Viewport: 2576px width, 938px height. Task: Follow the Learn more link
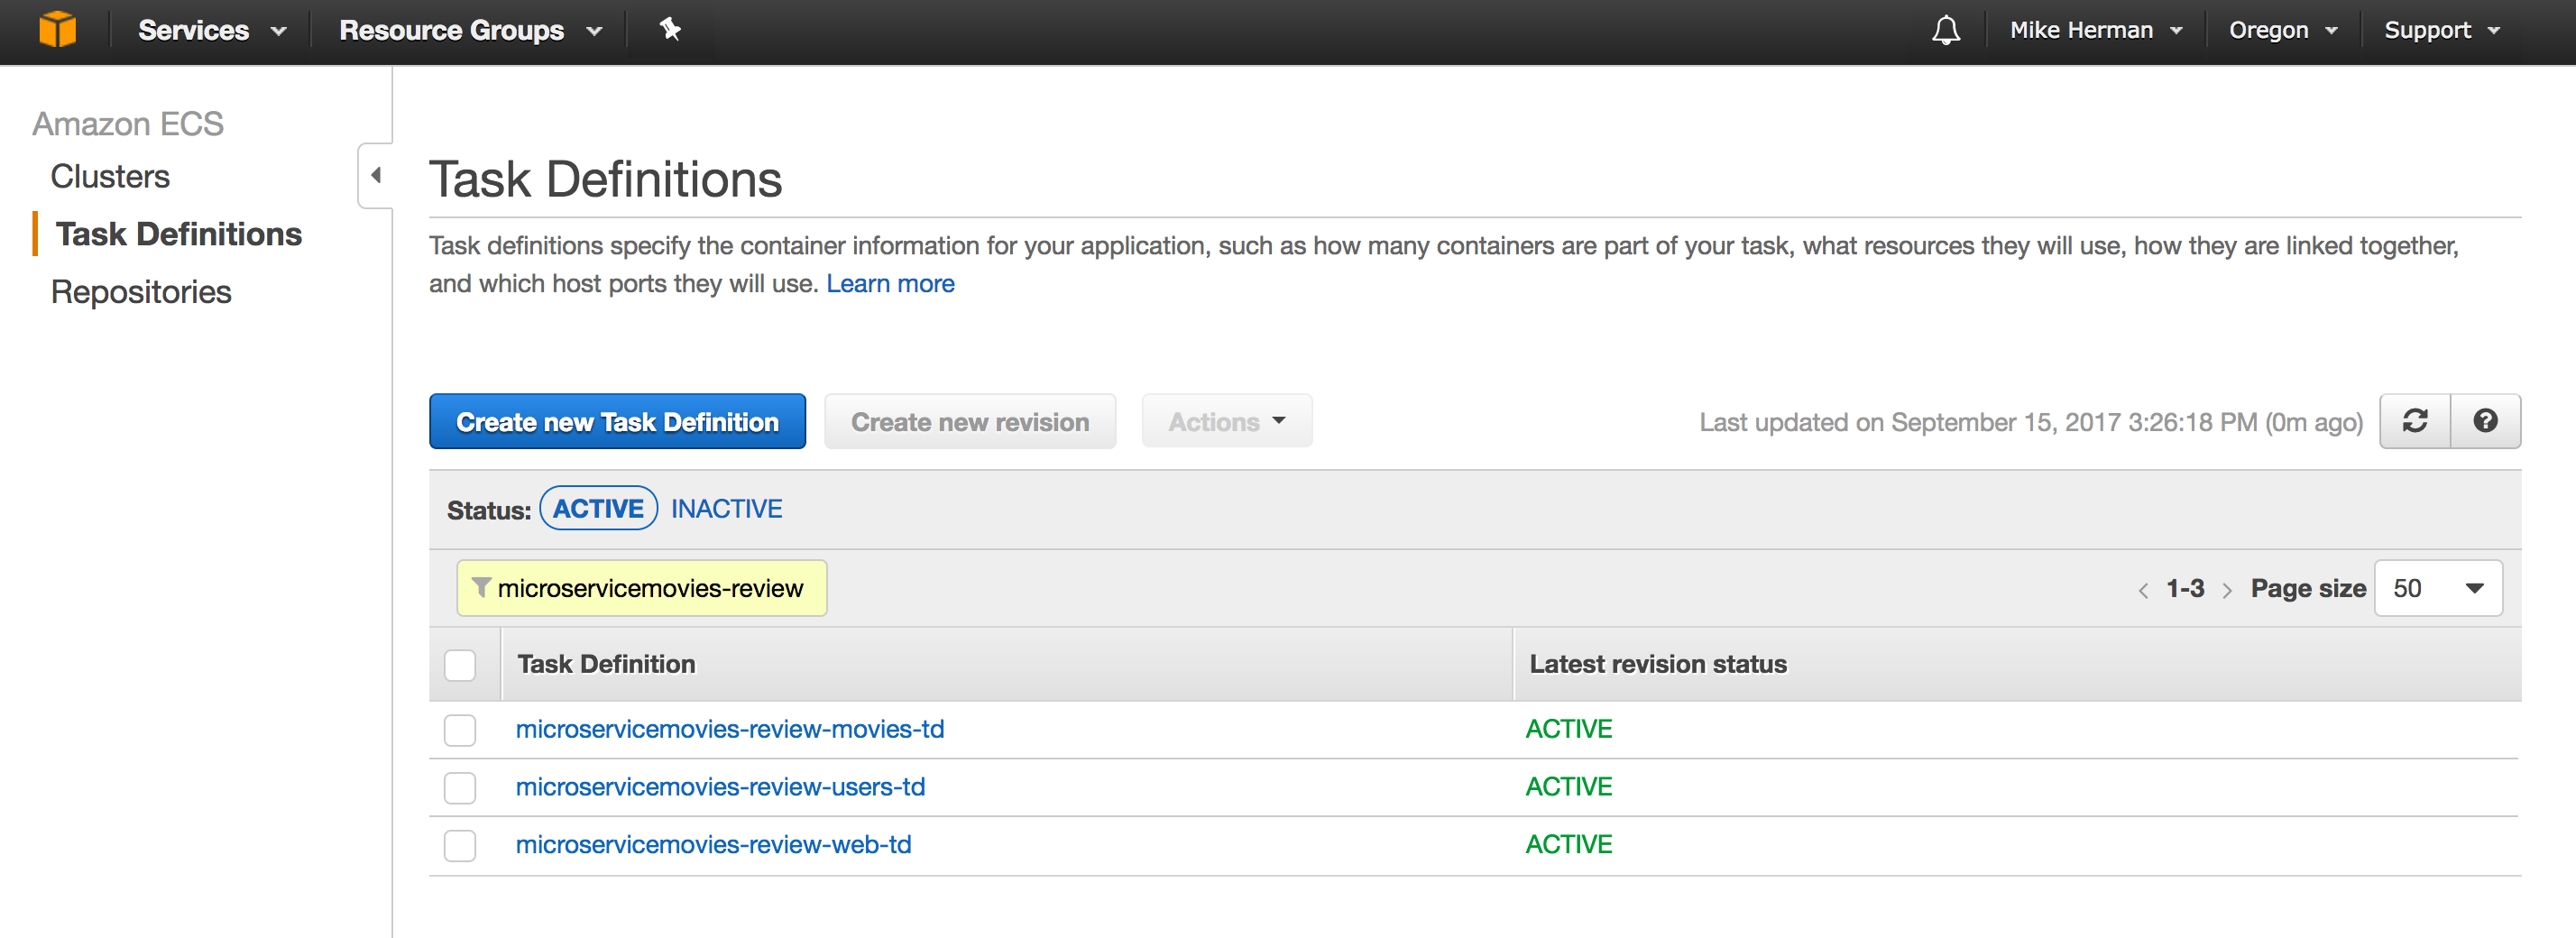(x=890, y=283)
